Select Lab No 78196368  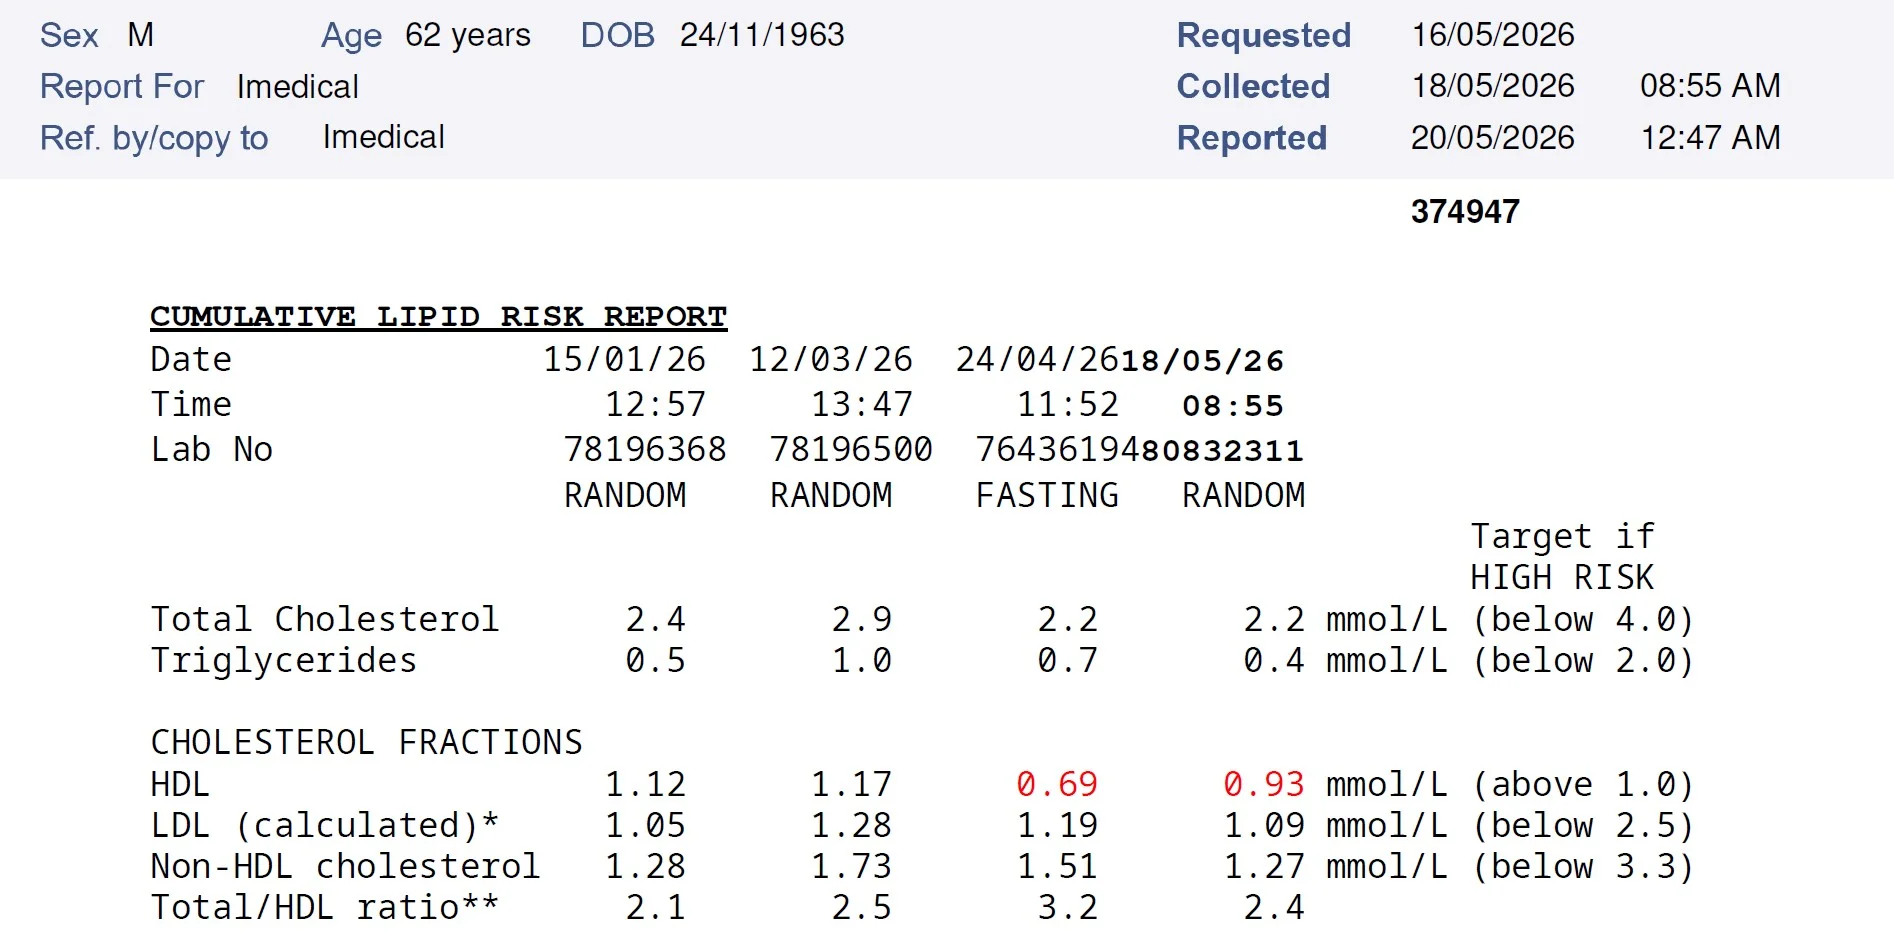645,450
